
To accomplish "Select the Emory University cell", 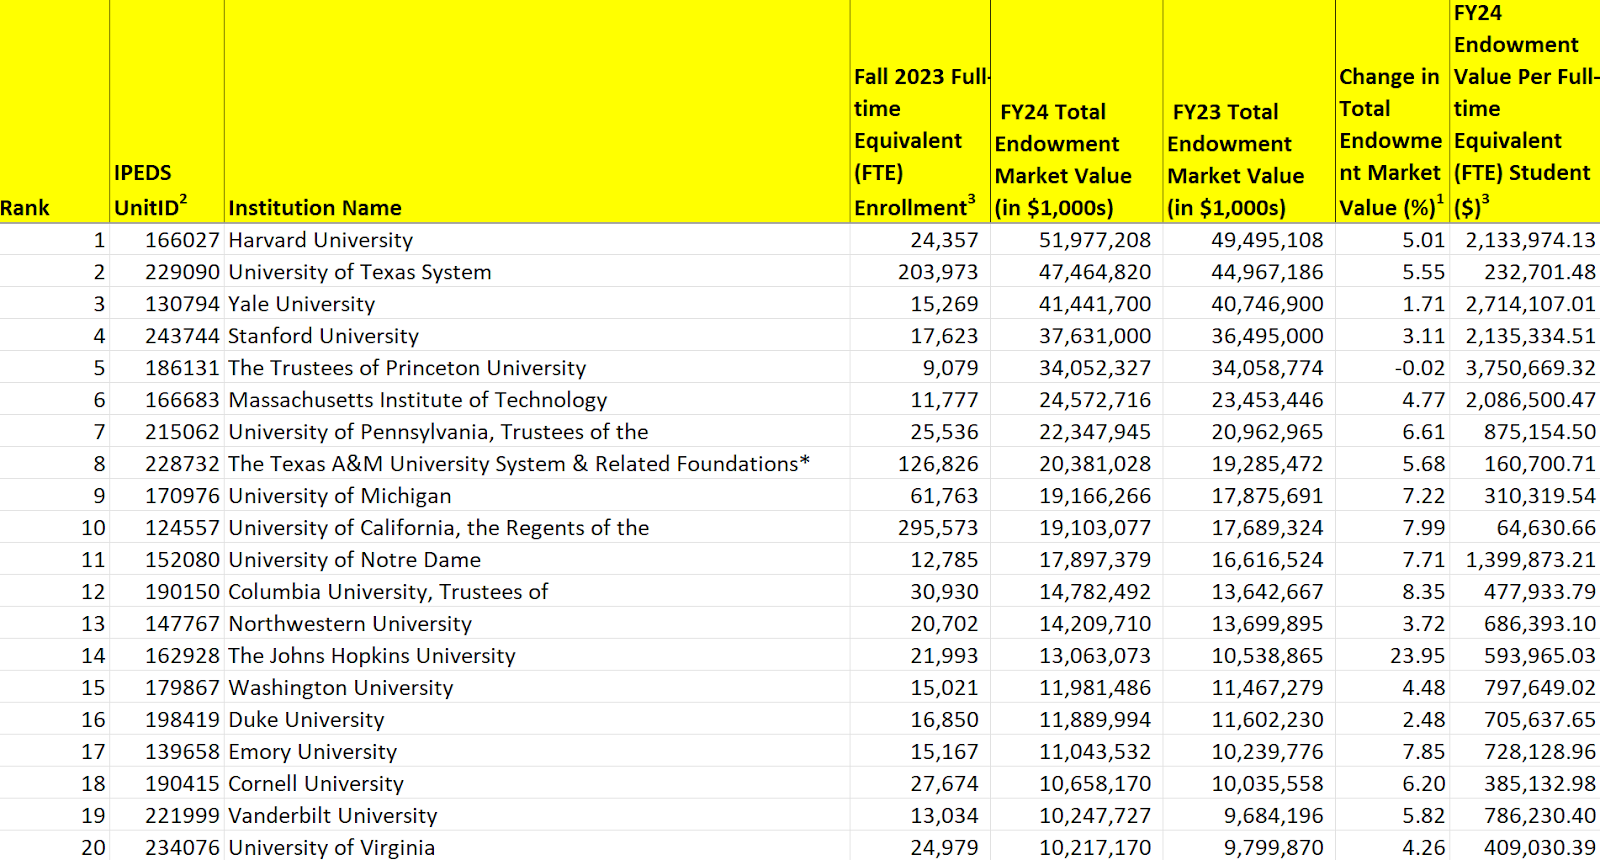I will [x=537, y=751].
